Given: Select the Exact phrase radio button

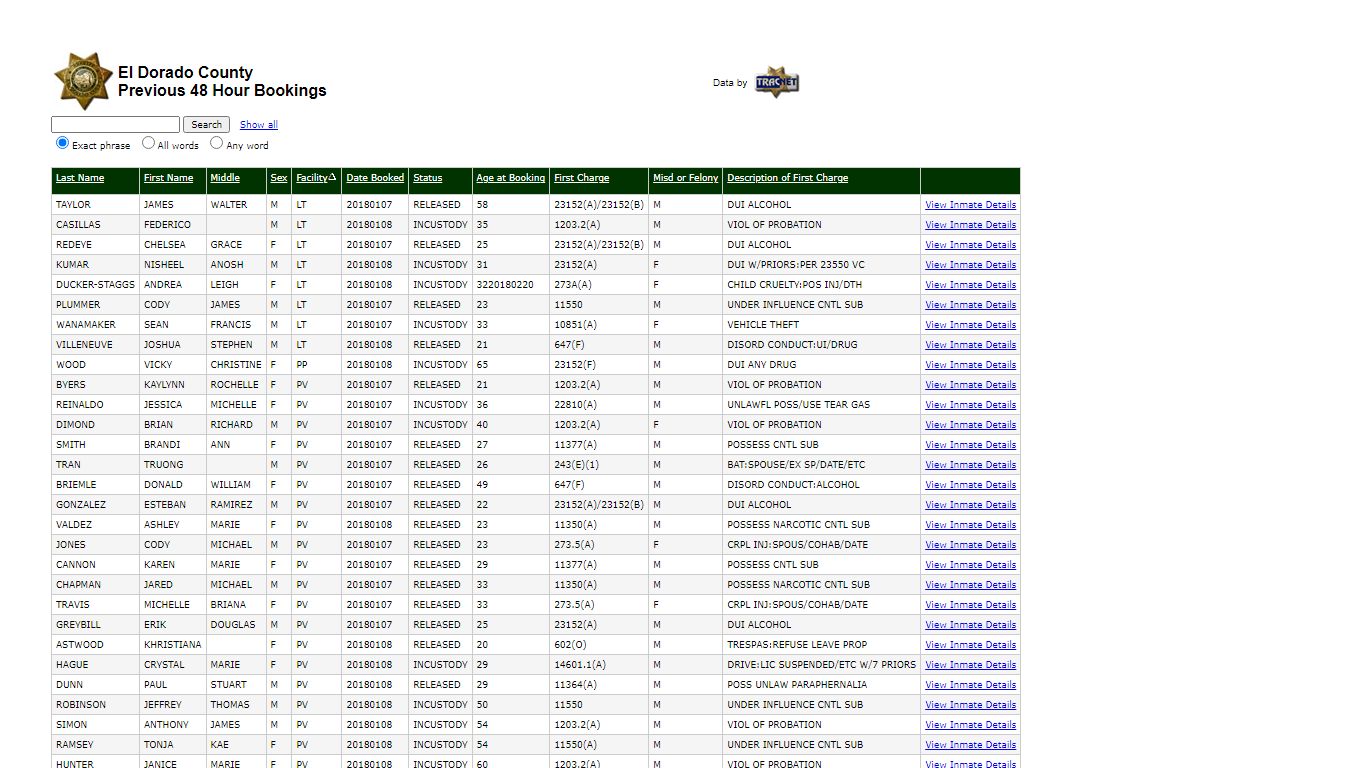Looking at the screenshot, I should pyautogui.click(x=62, y=143).
